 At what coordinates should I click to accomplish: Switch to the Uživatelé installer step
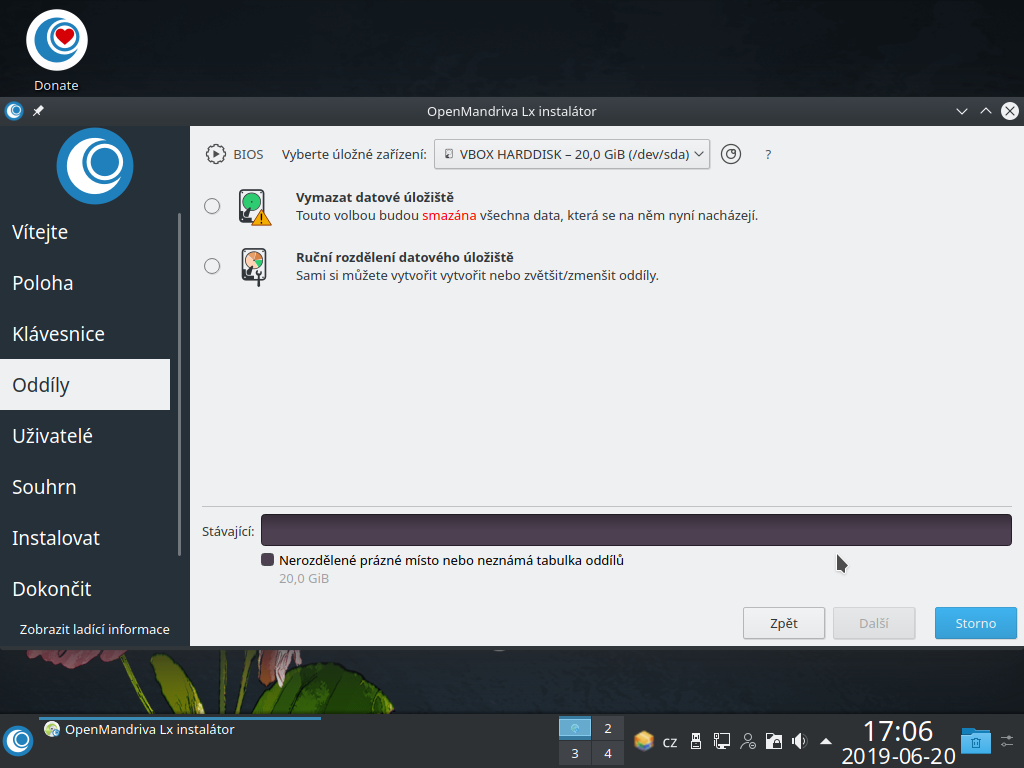55,436
